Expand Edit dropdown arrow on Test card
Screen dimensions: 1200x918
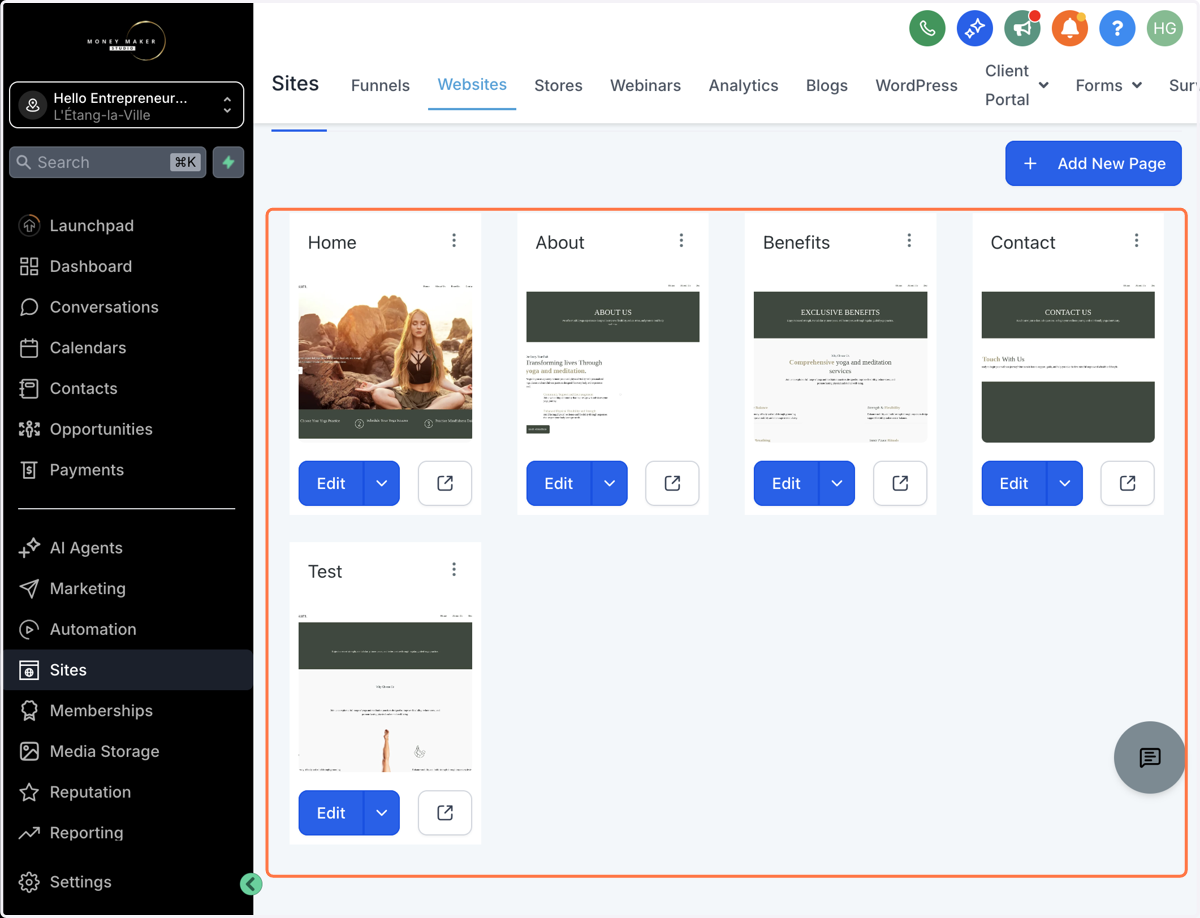tap(382, 813)
